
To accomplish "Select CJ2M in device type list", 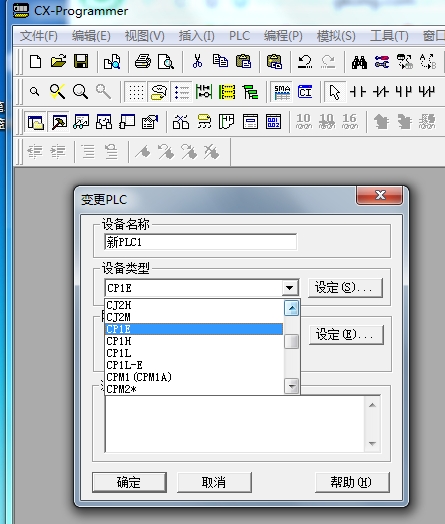I will point(194,317).
